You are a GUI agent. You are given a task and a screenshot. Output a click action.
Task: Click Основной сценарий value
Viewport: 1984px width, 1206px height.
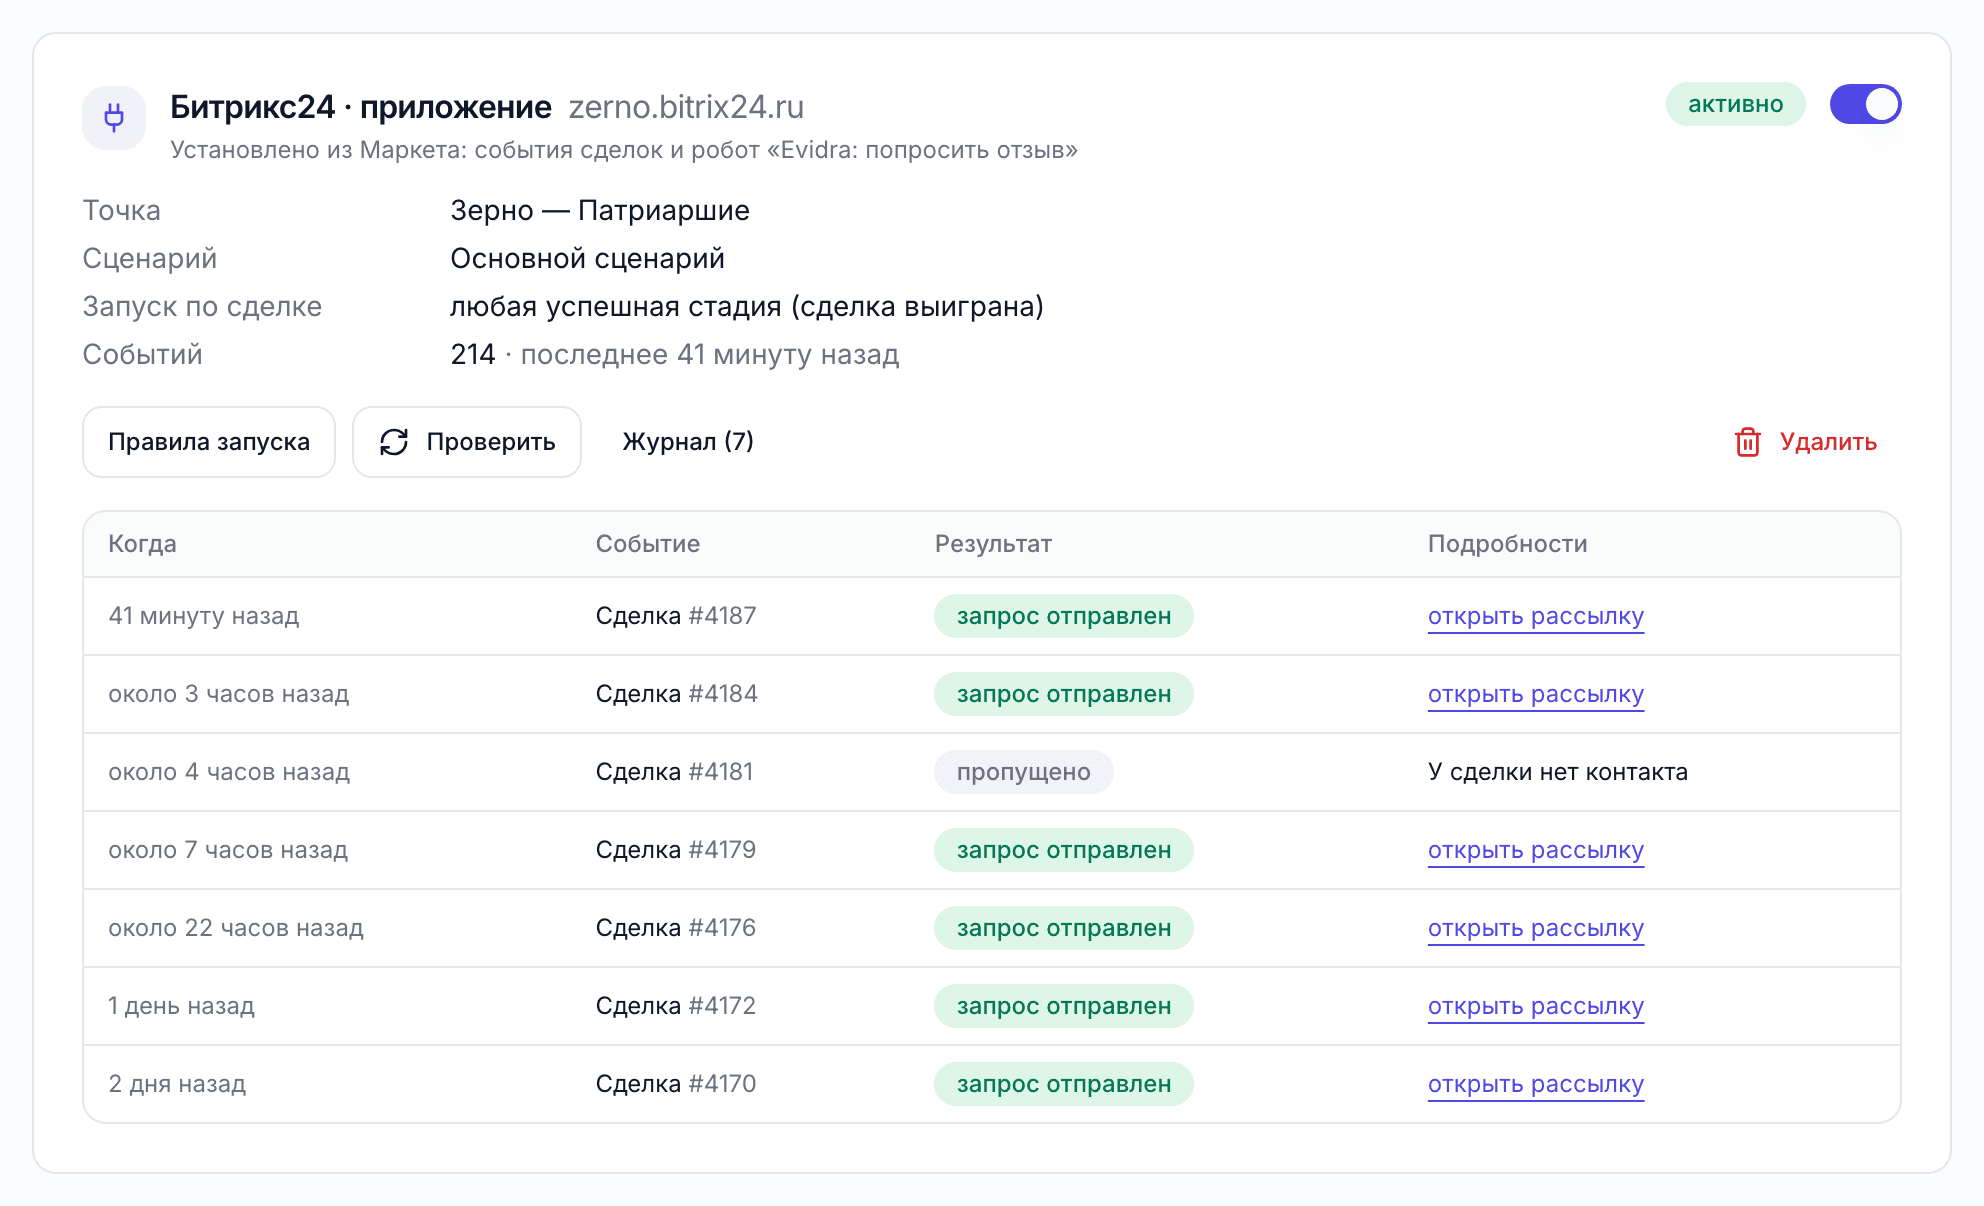point(587,259)
